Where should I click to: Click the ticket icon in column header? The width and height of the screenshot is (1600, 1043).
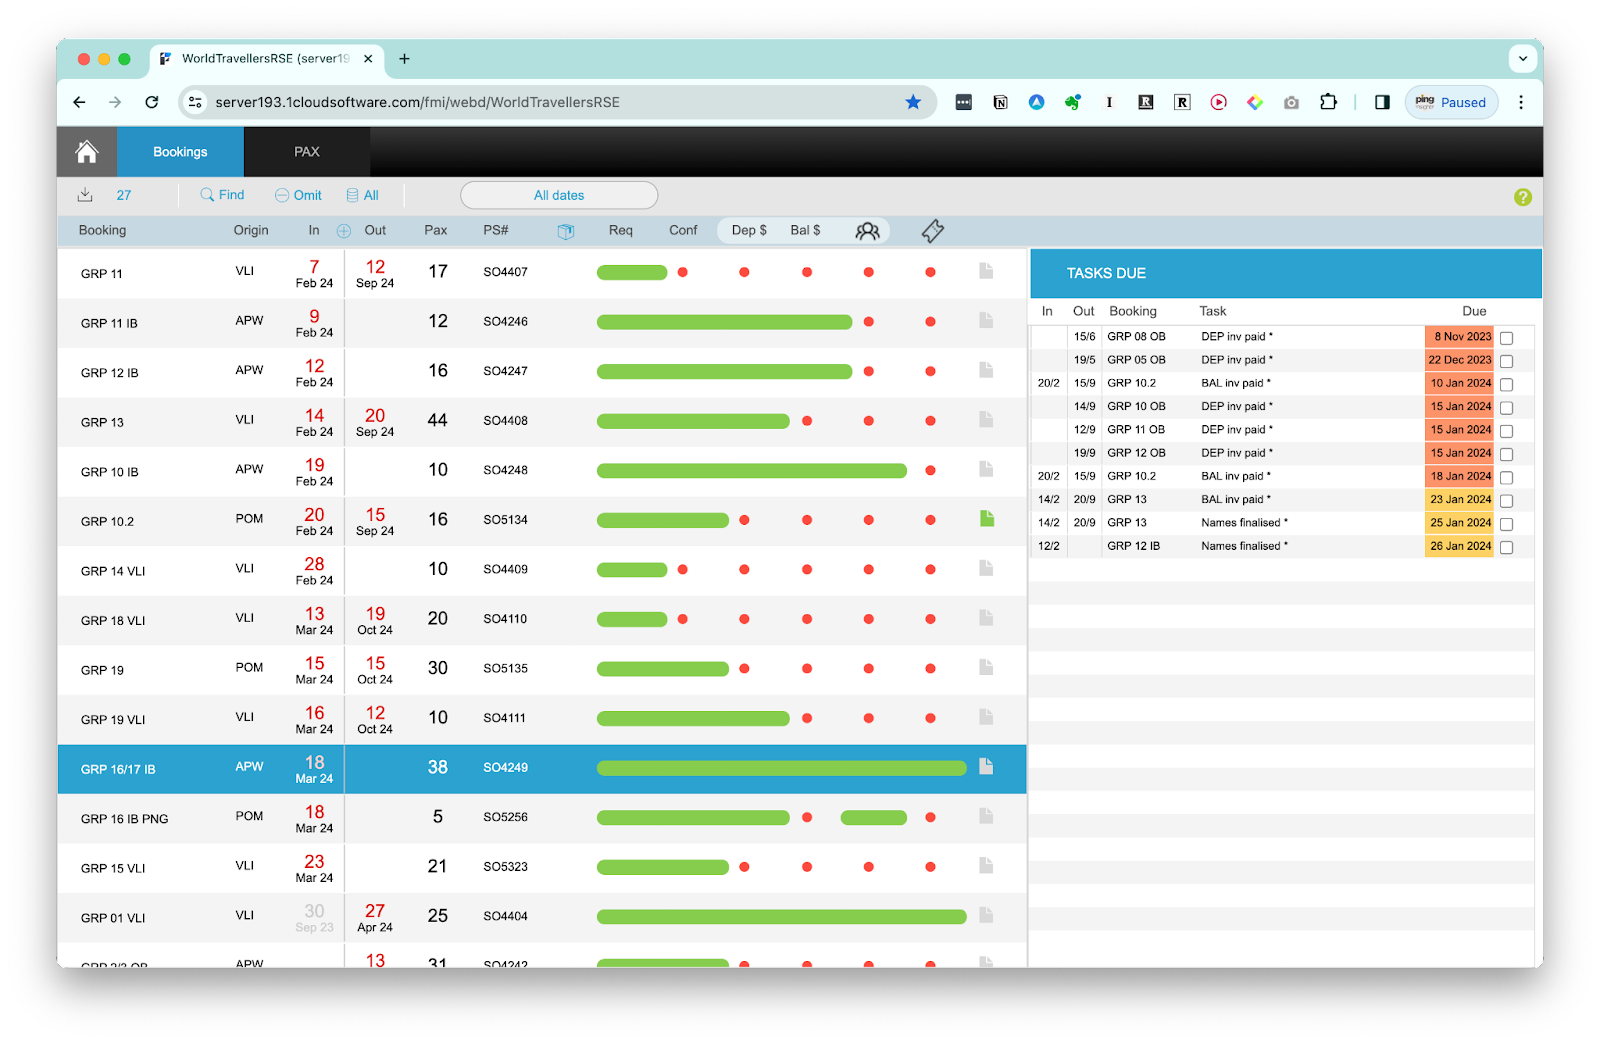(932, 231)
